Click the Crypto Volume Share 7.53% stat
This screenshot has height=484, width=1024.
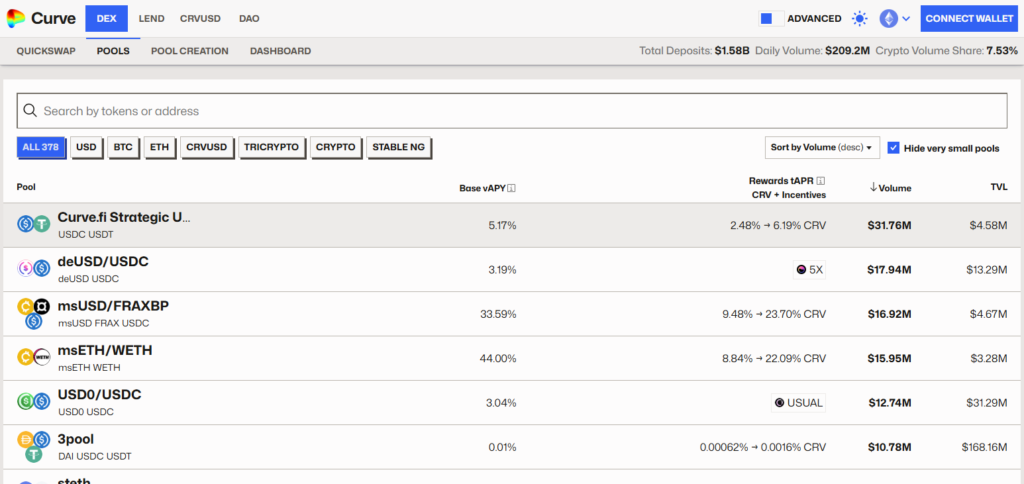pos(946,51)
